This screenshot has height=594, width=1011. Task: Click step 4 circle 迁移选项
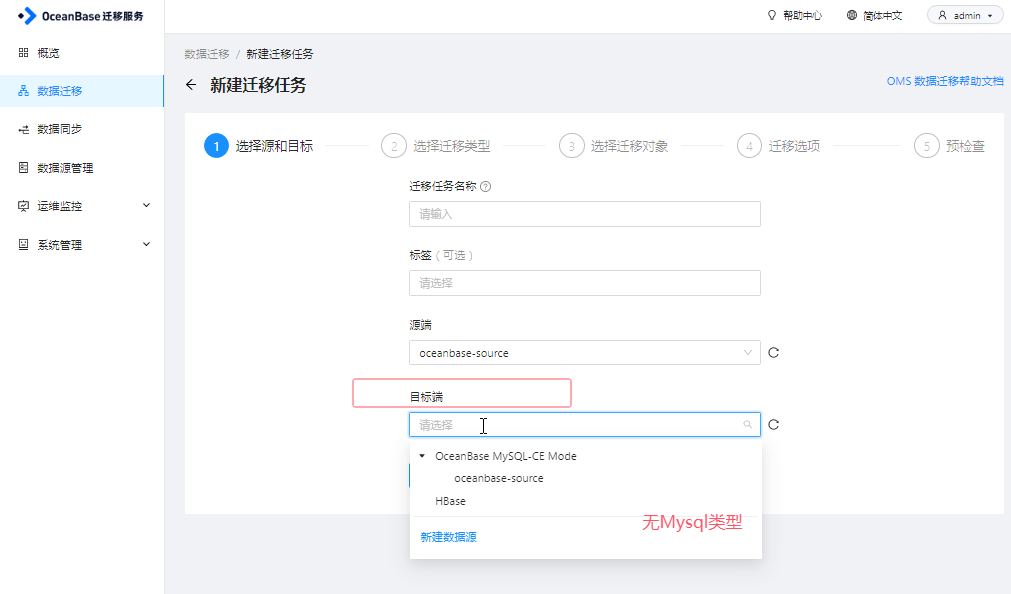click(749, 146)
